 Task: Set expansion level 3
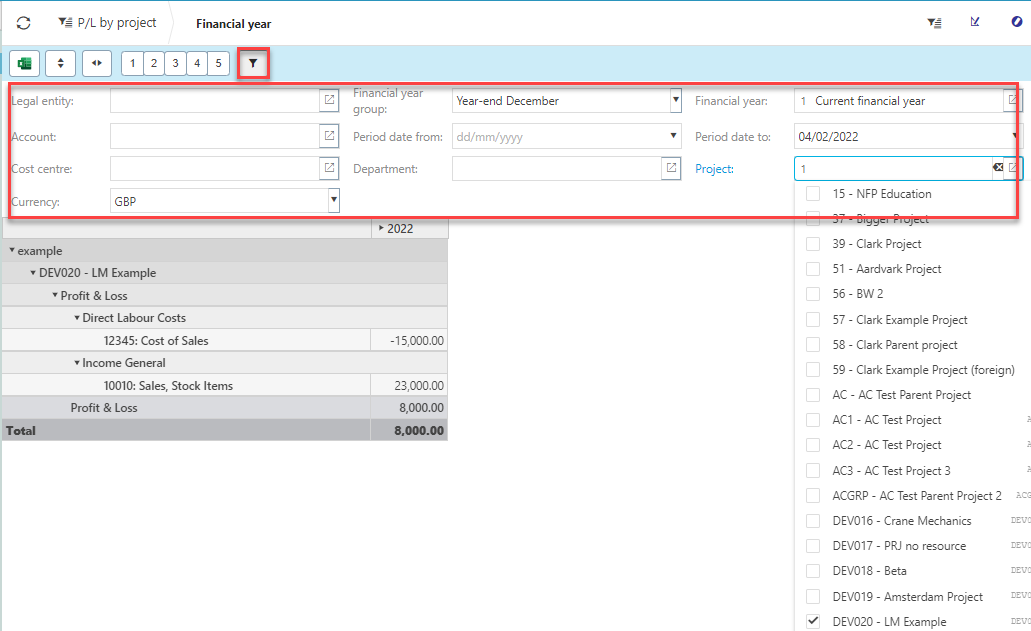click(176, 64)
